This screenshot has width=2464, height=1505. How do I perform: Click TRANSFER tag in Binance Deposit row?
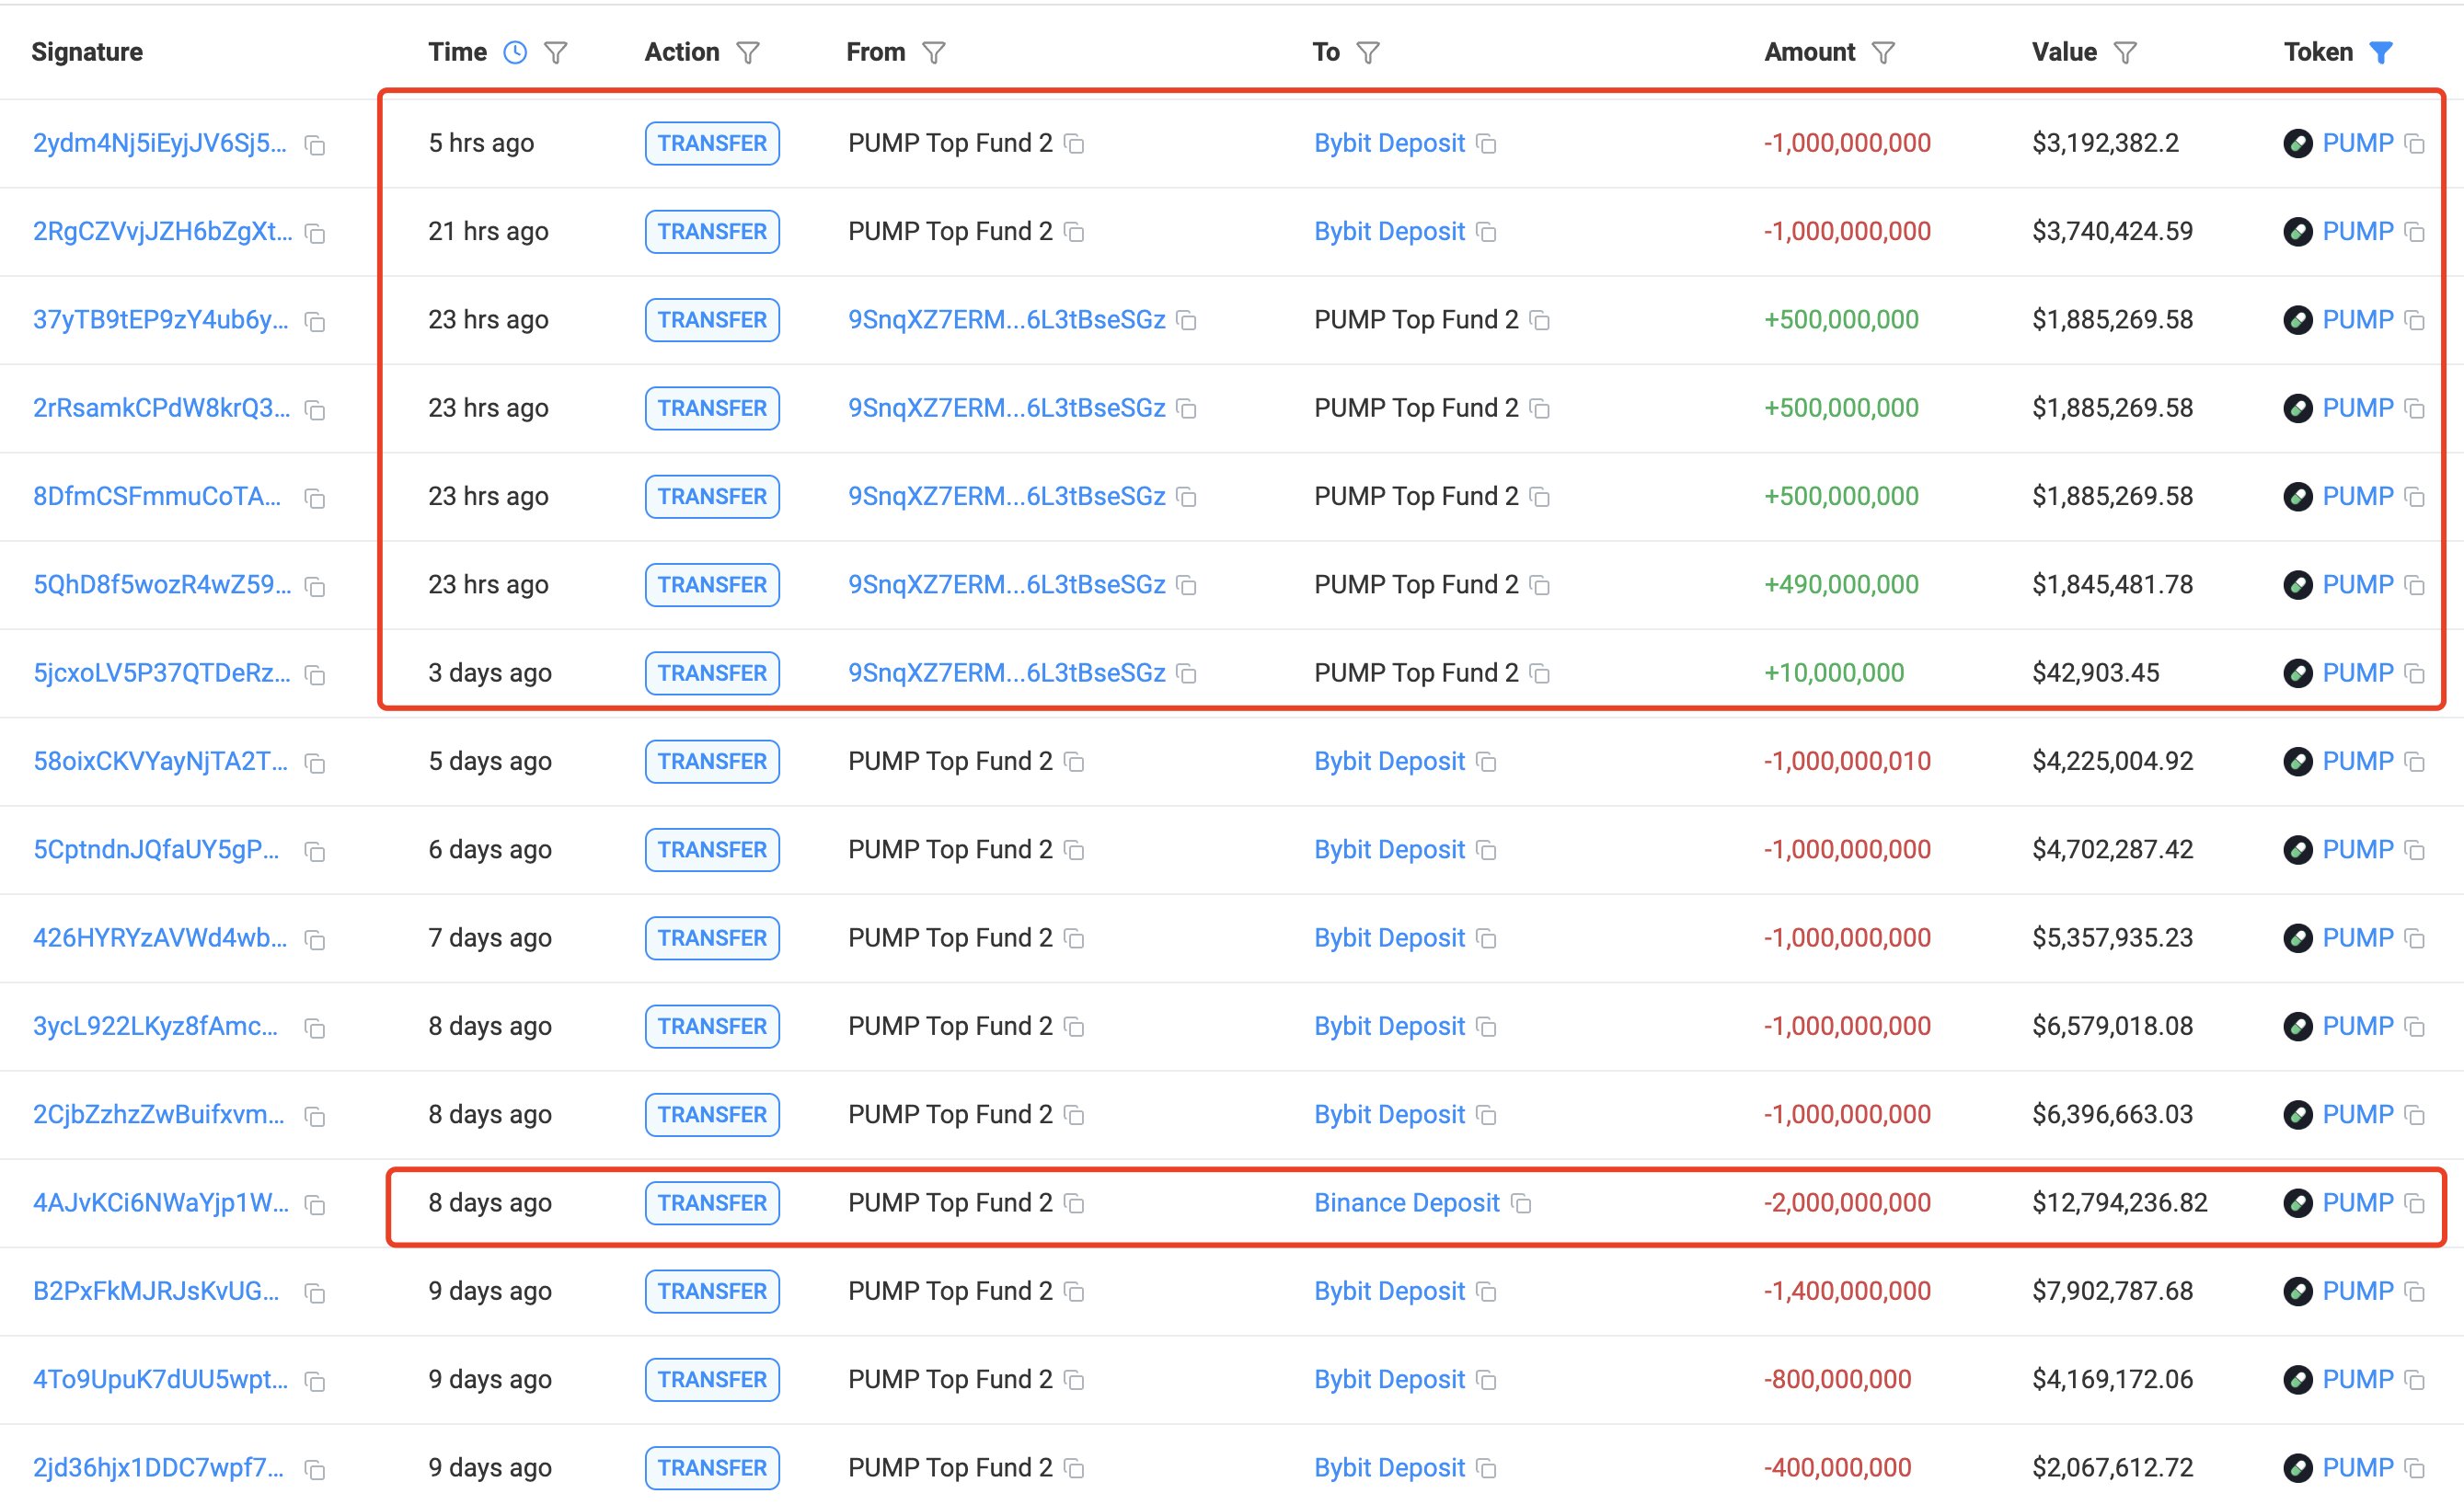pyautogui.click(x=712, y=1202)
